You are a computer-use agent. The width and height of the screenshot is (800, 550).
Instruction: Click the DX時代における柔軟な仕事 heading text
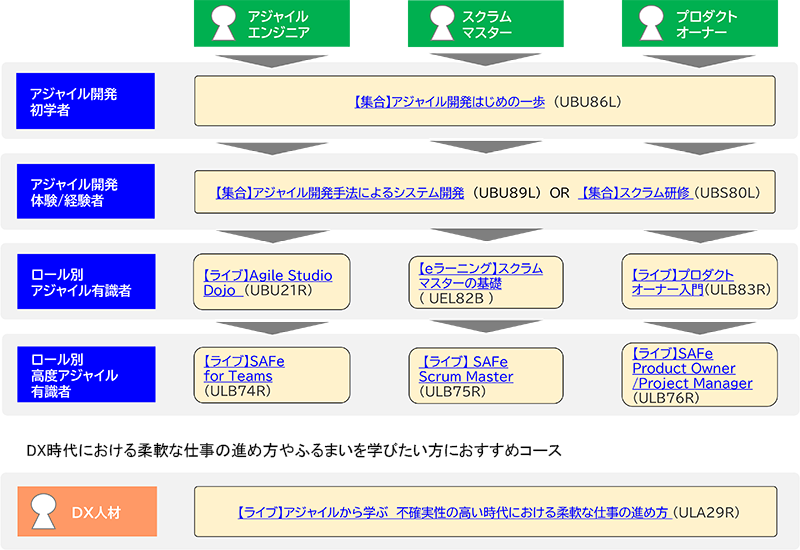click(294, 450)
